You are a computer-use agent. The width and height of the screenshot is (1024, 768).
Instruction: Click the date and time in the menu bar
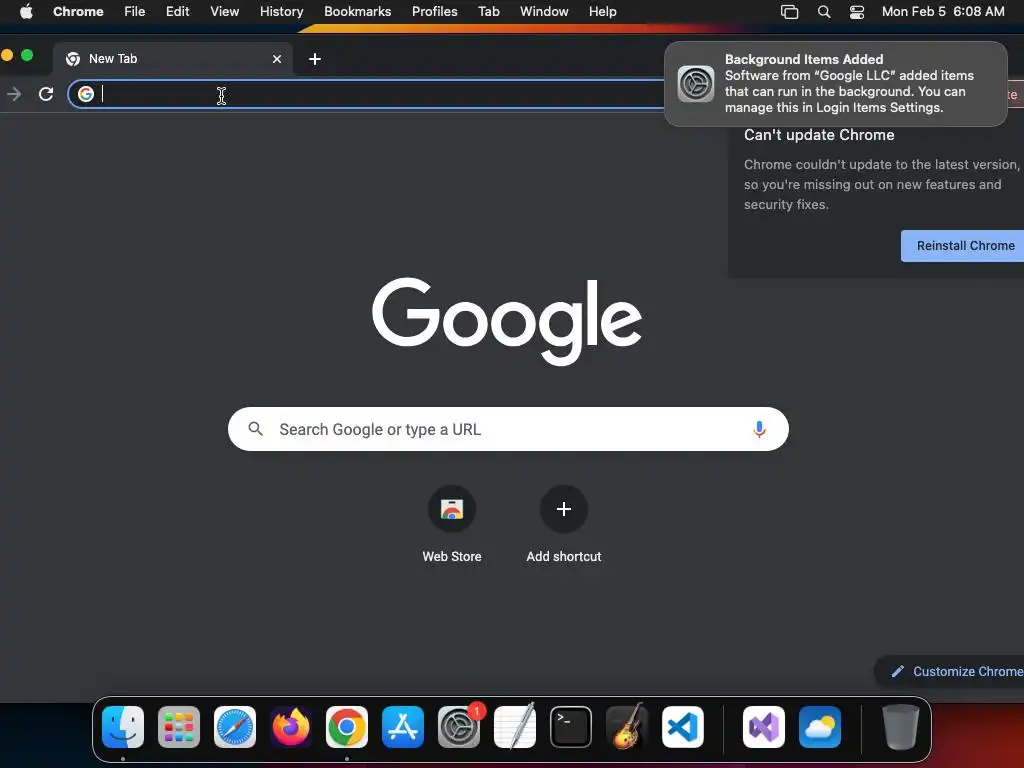(x=943, y=12)
